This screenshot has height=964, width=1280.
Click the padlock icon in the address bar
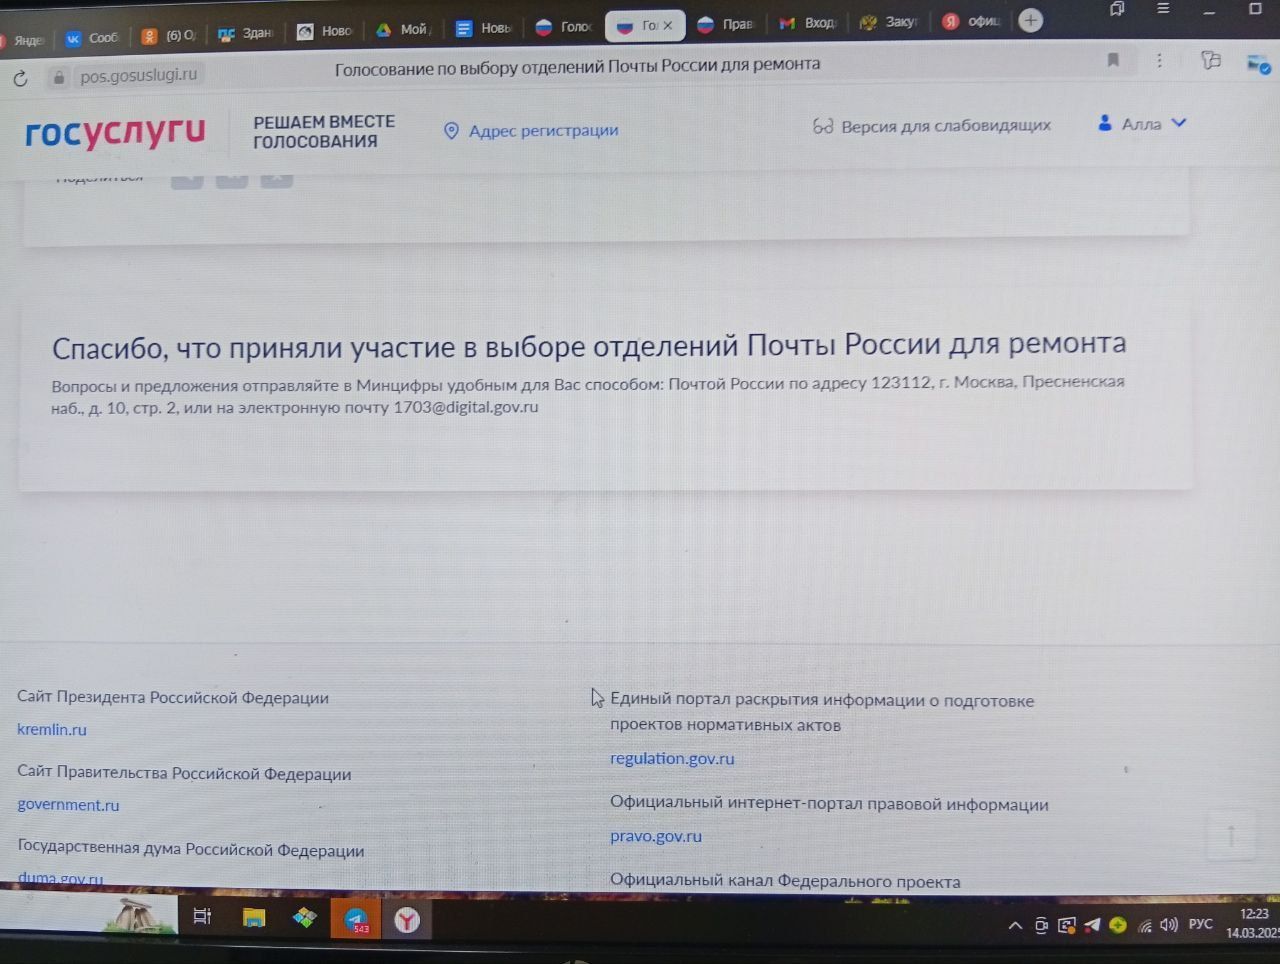click(59, 77)
